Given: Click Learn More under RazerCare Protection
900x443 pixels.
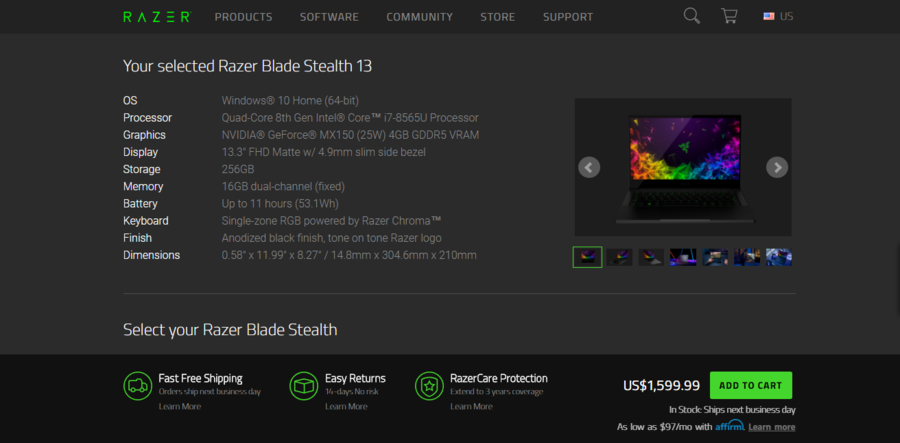Looking at the screenshot, I should click(x=471, y=406).
